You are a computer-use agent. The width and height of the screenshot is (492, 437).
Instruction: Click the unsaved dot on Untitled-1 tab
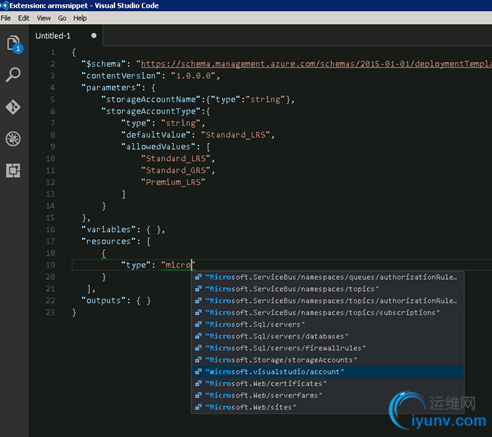[94, 35]
